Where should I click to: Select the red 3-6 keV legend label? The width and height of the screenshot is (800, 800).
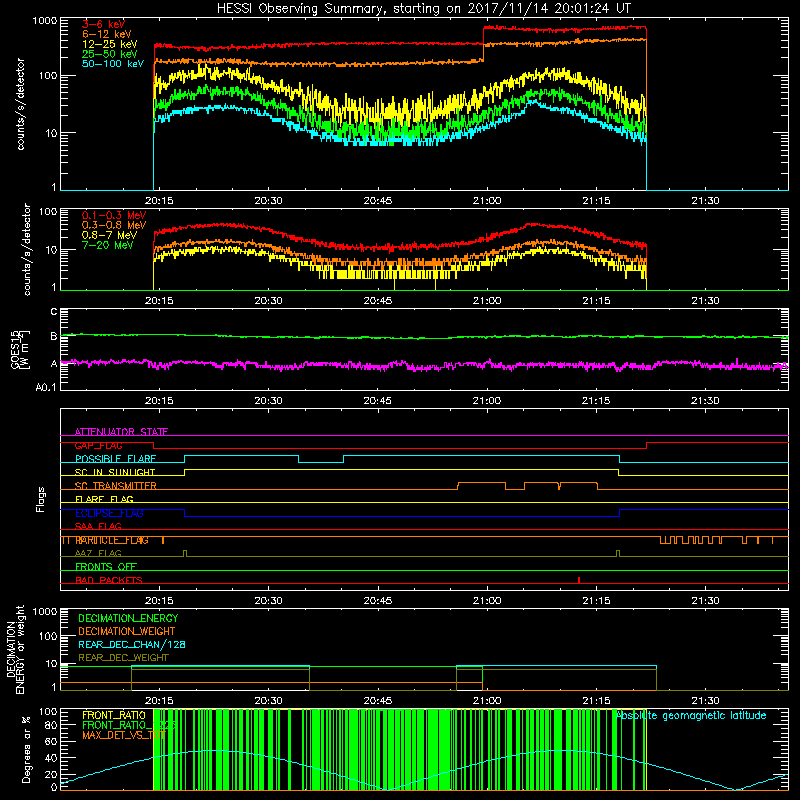pyautogui.click(x=104, y=24)
